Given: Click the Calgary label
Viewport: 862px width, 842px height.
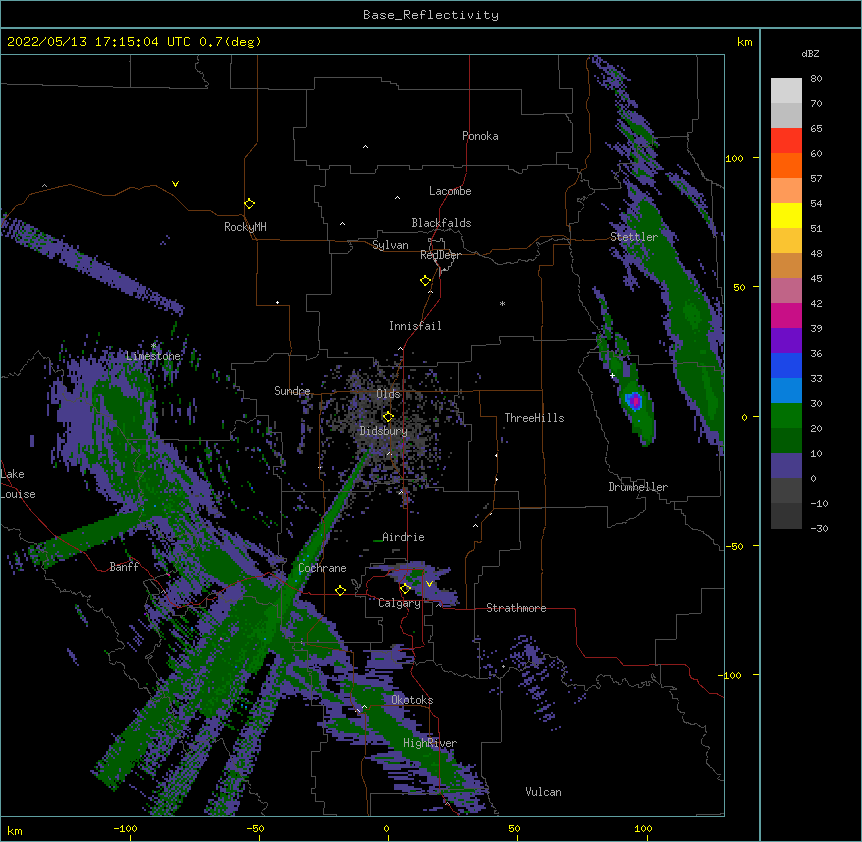Looking at the screenshot, I should [x=399, y=603].
